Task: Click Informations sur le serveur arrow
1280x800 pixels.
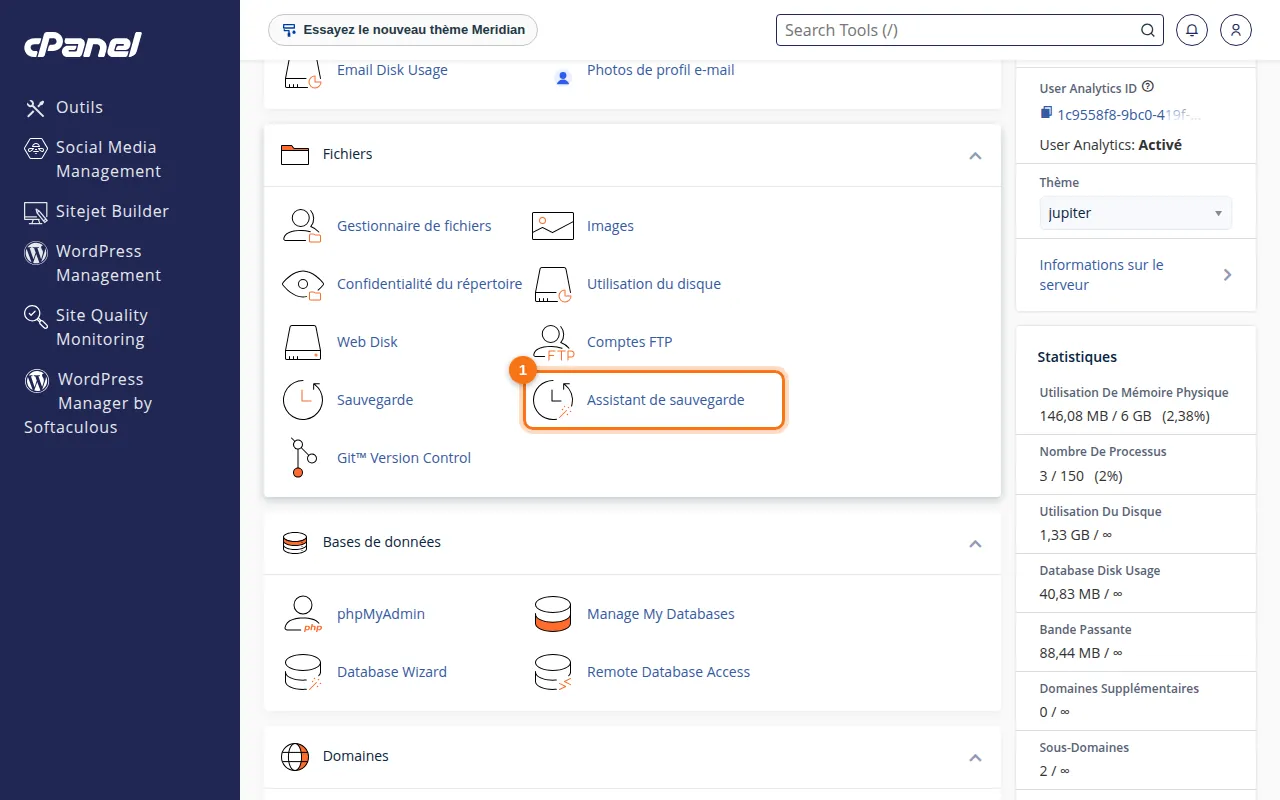Action: 1228,275
